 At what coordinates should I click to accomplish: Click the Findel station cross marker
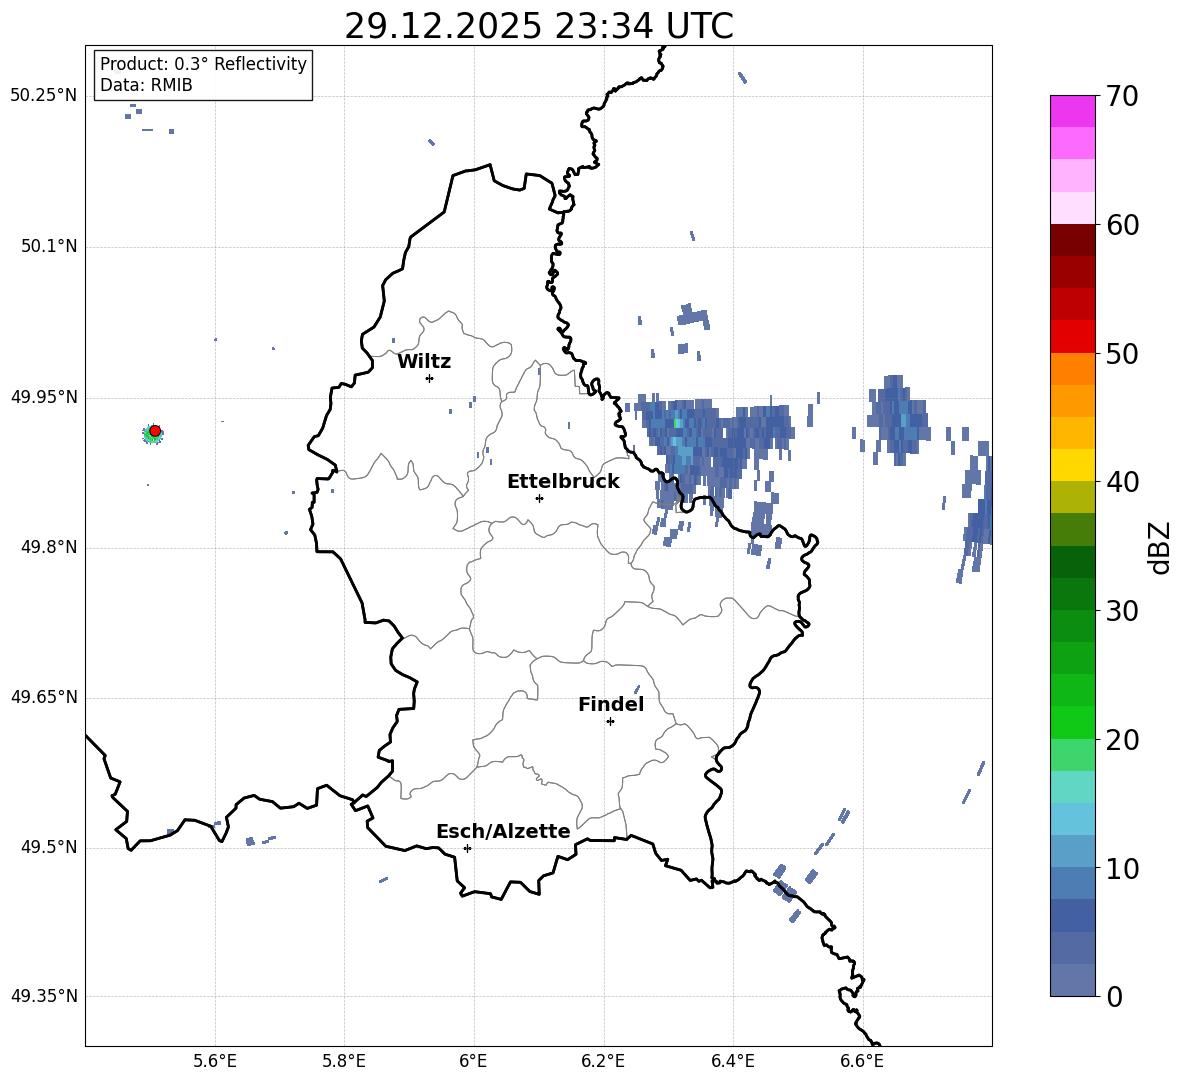[610, 722]
